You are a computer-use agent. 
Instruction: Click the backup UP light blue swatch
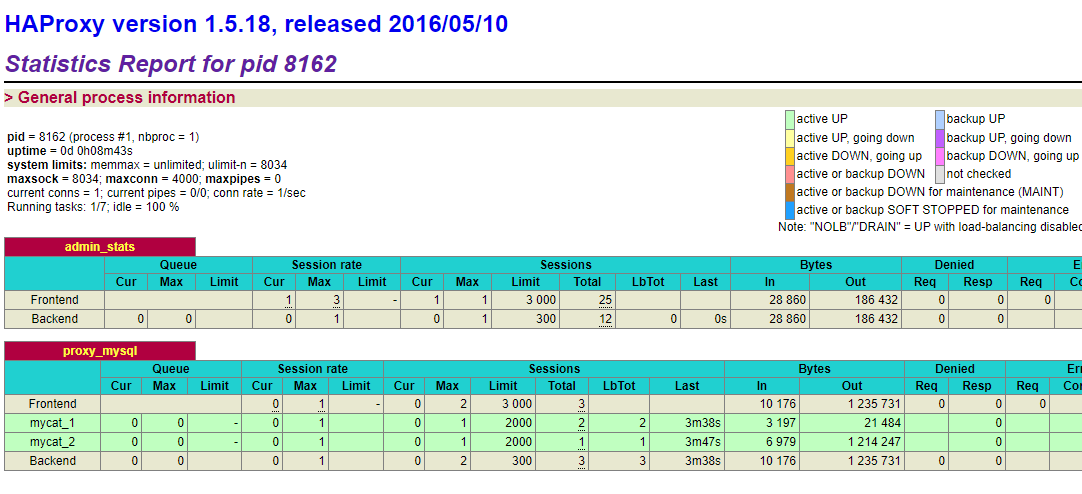pos(940,119)
